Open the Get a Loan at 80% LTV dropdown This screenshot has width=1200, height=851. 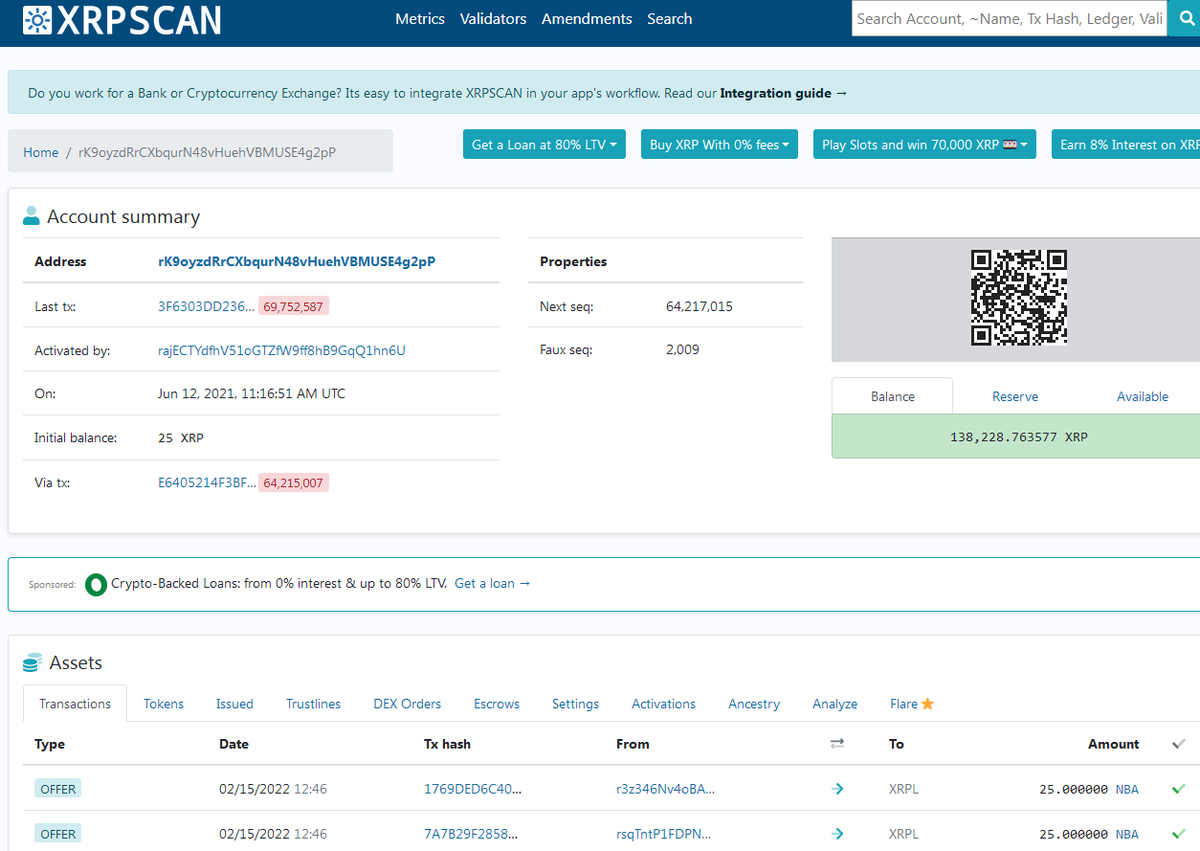tap(545, 145)
